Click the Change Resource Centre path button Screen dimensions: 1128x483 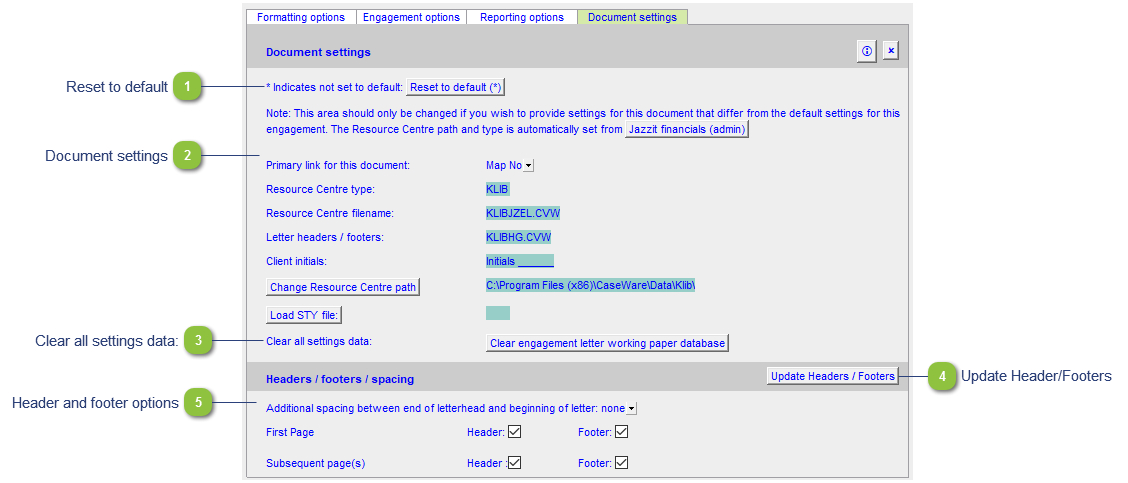[342, 287]
